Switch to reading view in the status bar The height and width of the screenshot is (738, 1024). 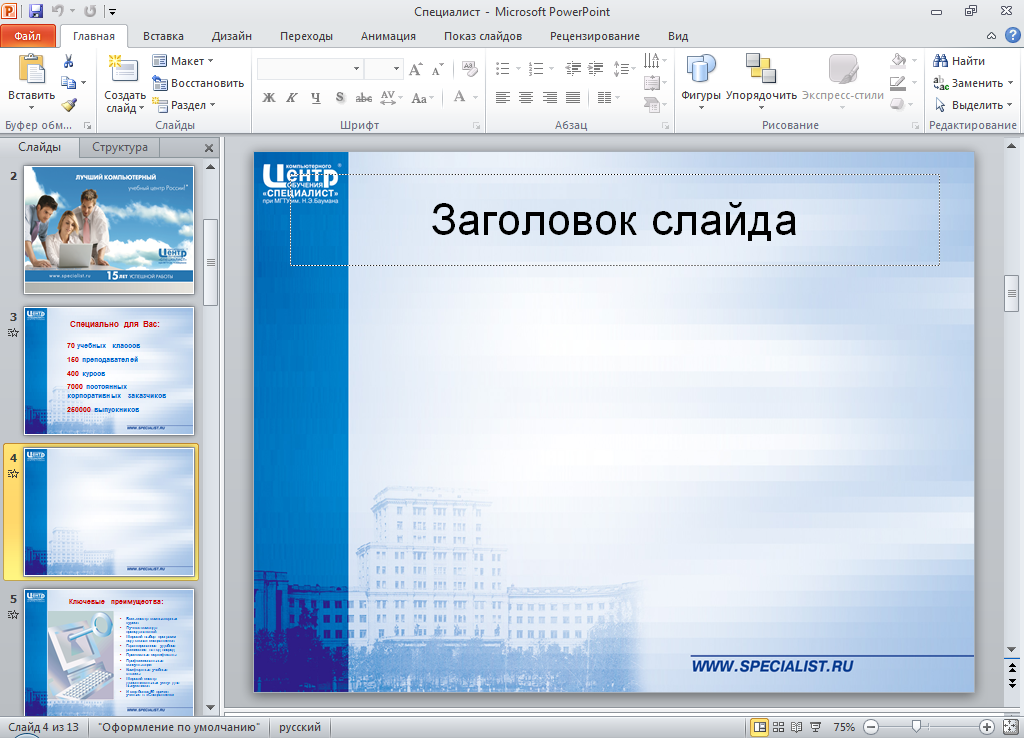796,727
